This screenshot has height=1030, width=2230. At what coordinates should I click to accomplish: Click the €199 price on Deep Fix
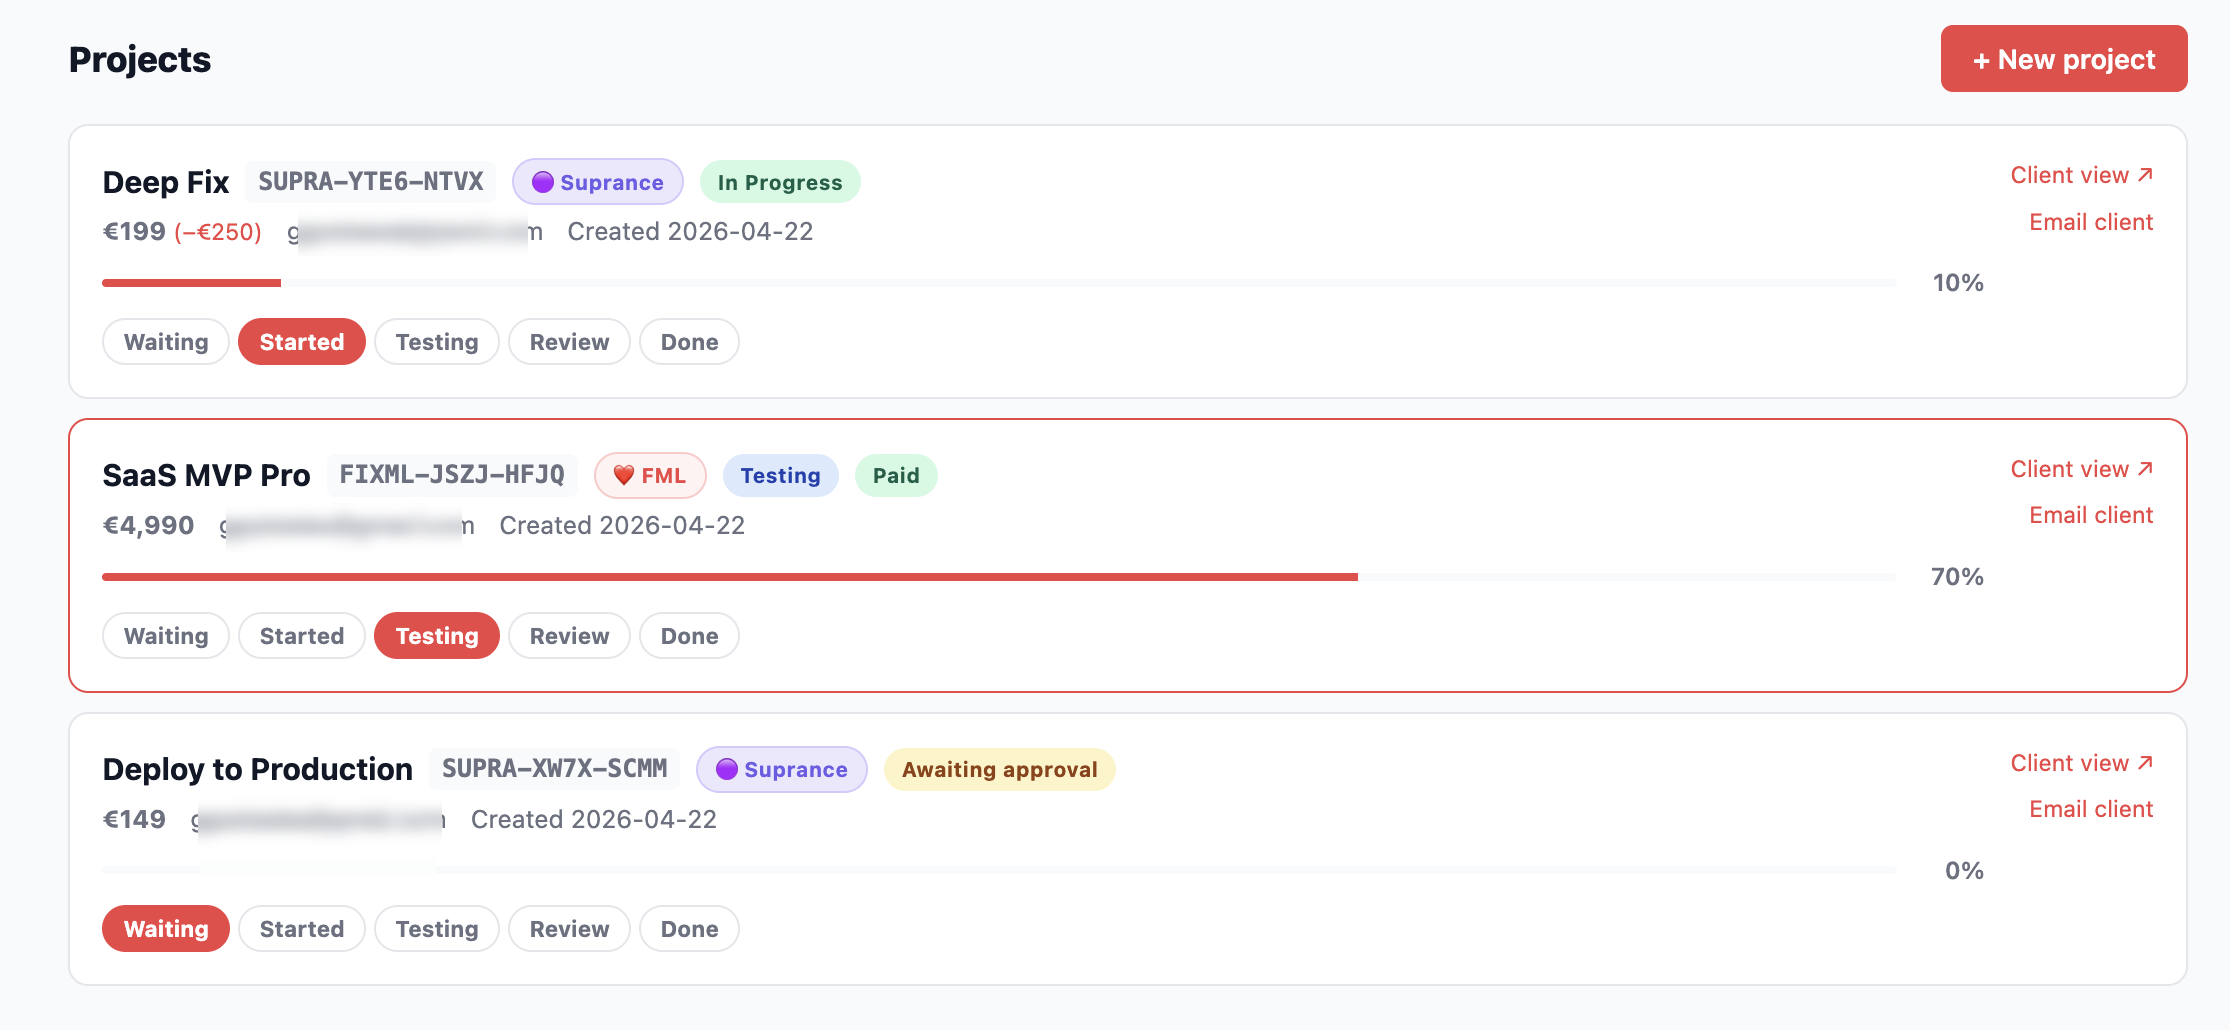coord(134,231)
